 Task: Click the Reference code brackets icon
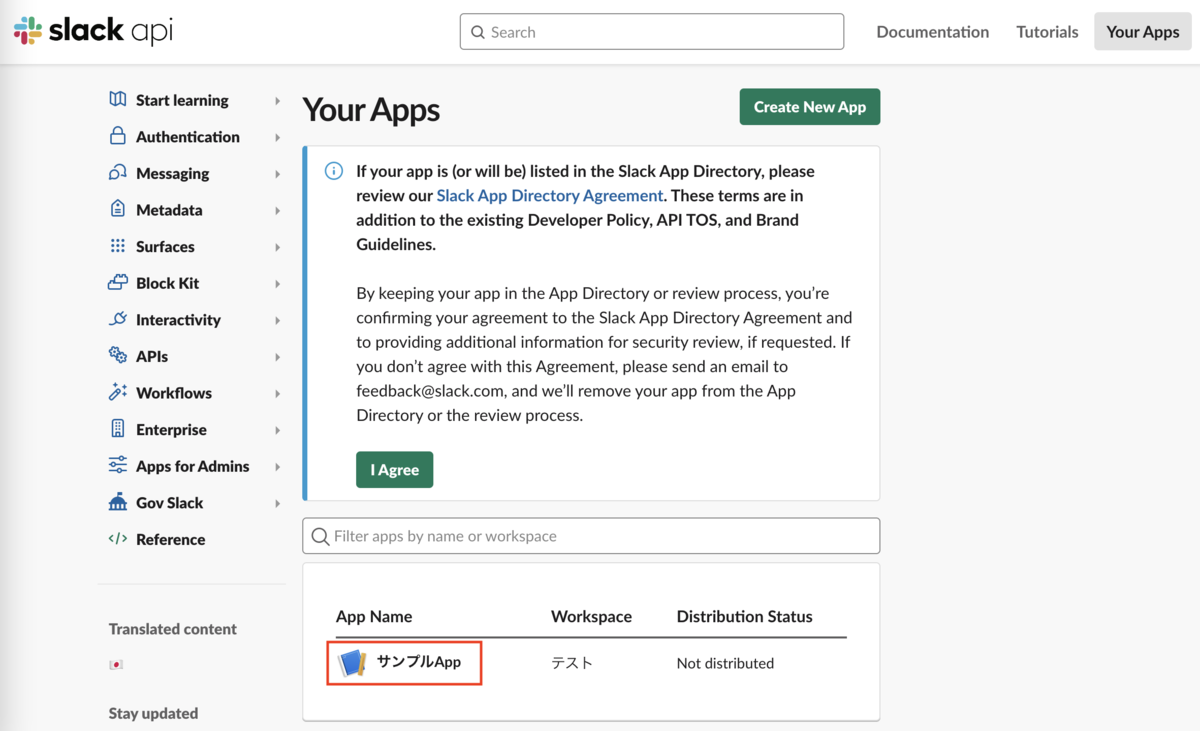[x=118, y=539]
